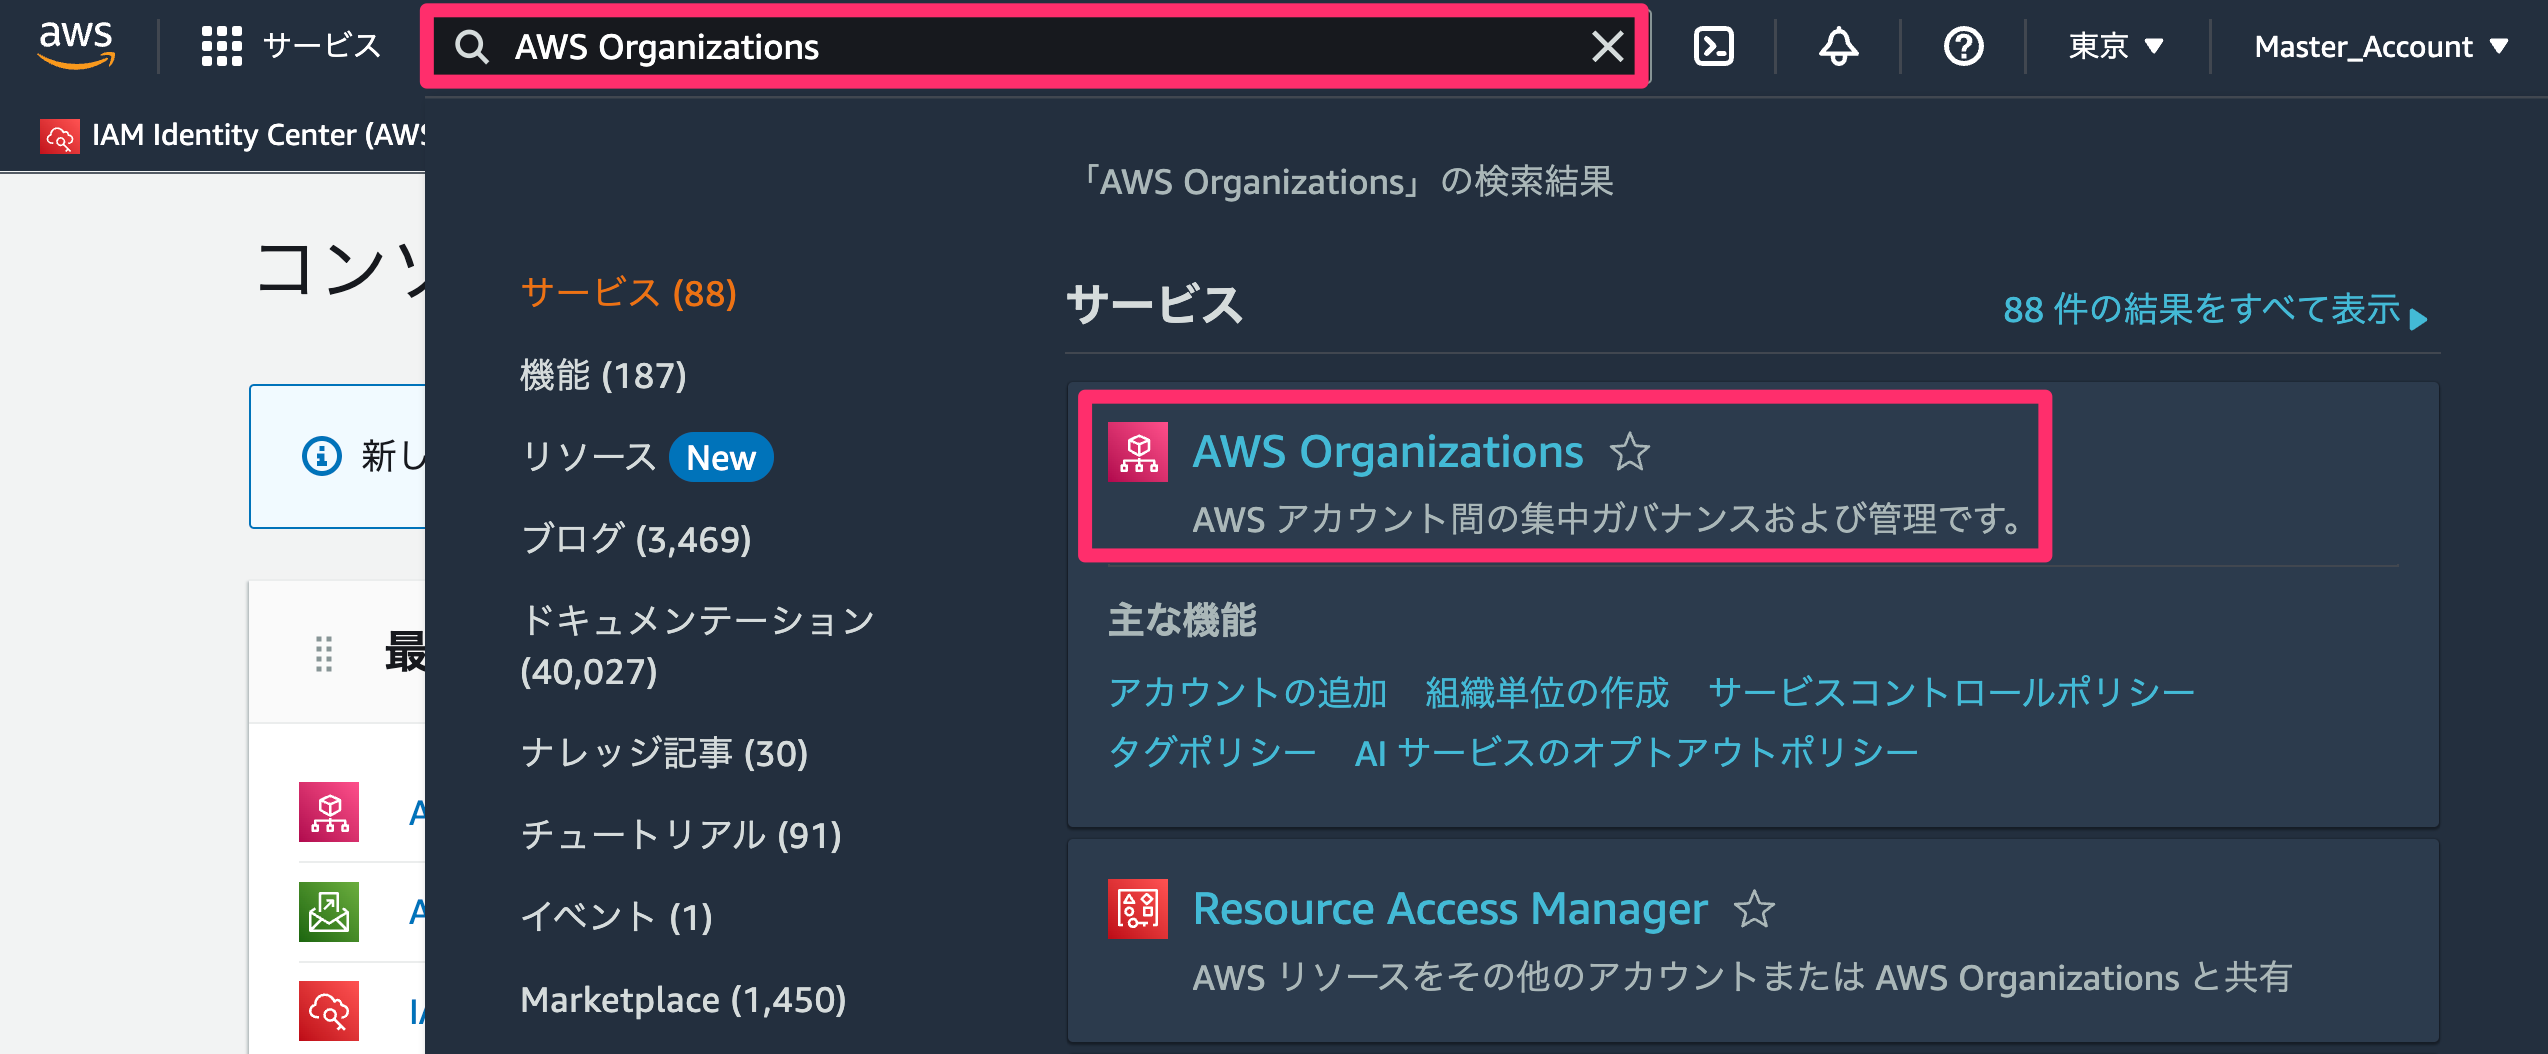Click the Resource Access Manager service icon
Image resolution: width=2548 pixels, height=1054 pixels.
tap(1138, 909)
